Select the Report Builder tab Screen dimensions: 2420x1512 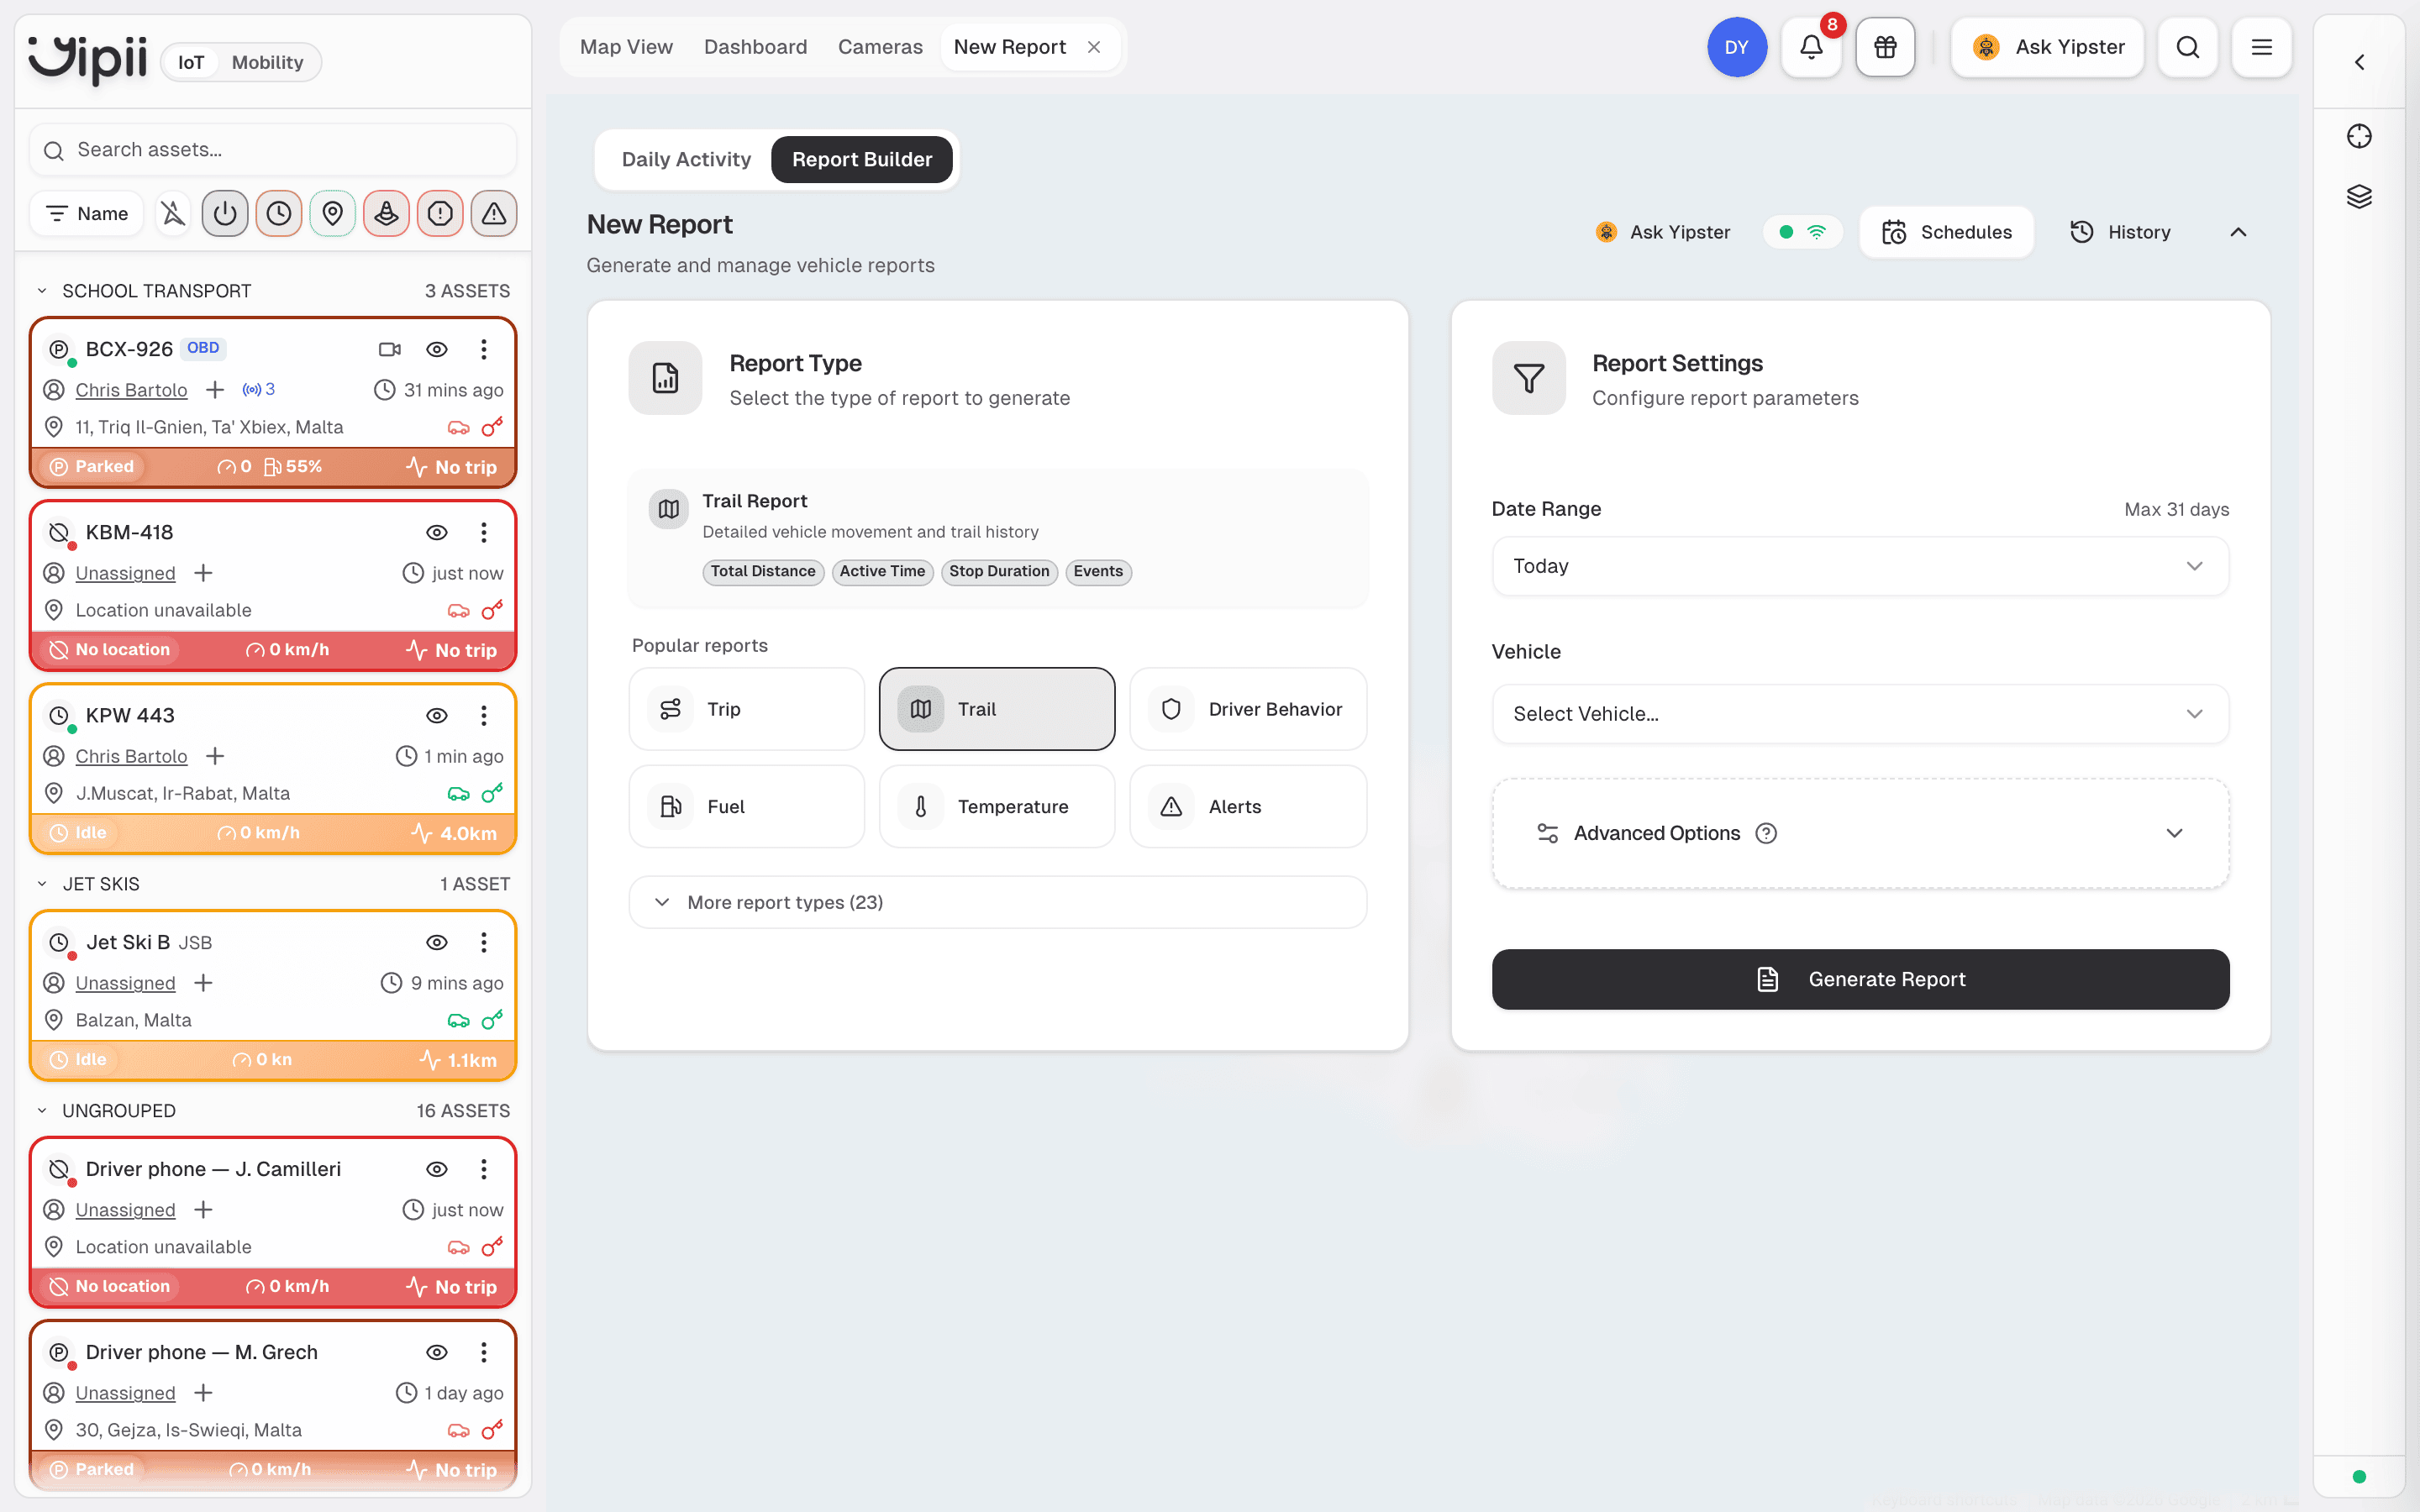[862, 159]
